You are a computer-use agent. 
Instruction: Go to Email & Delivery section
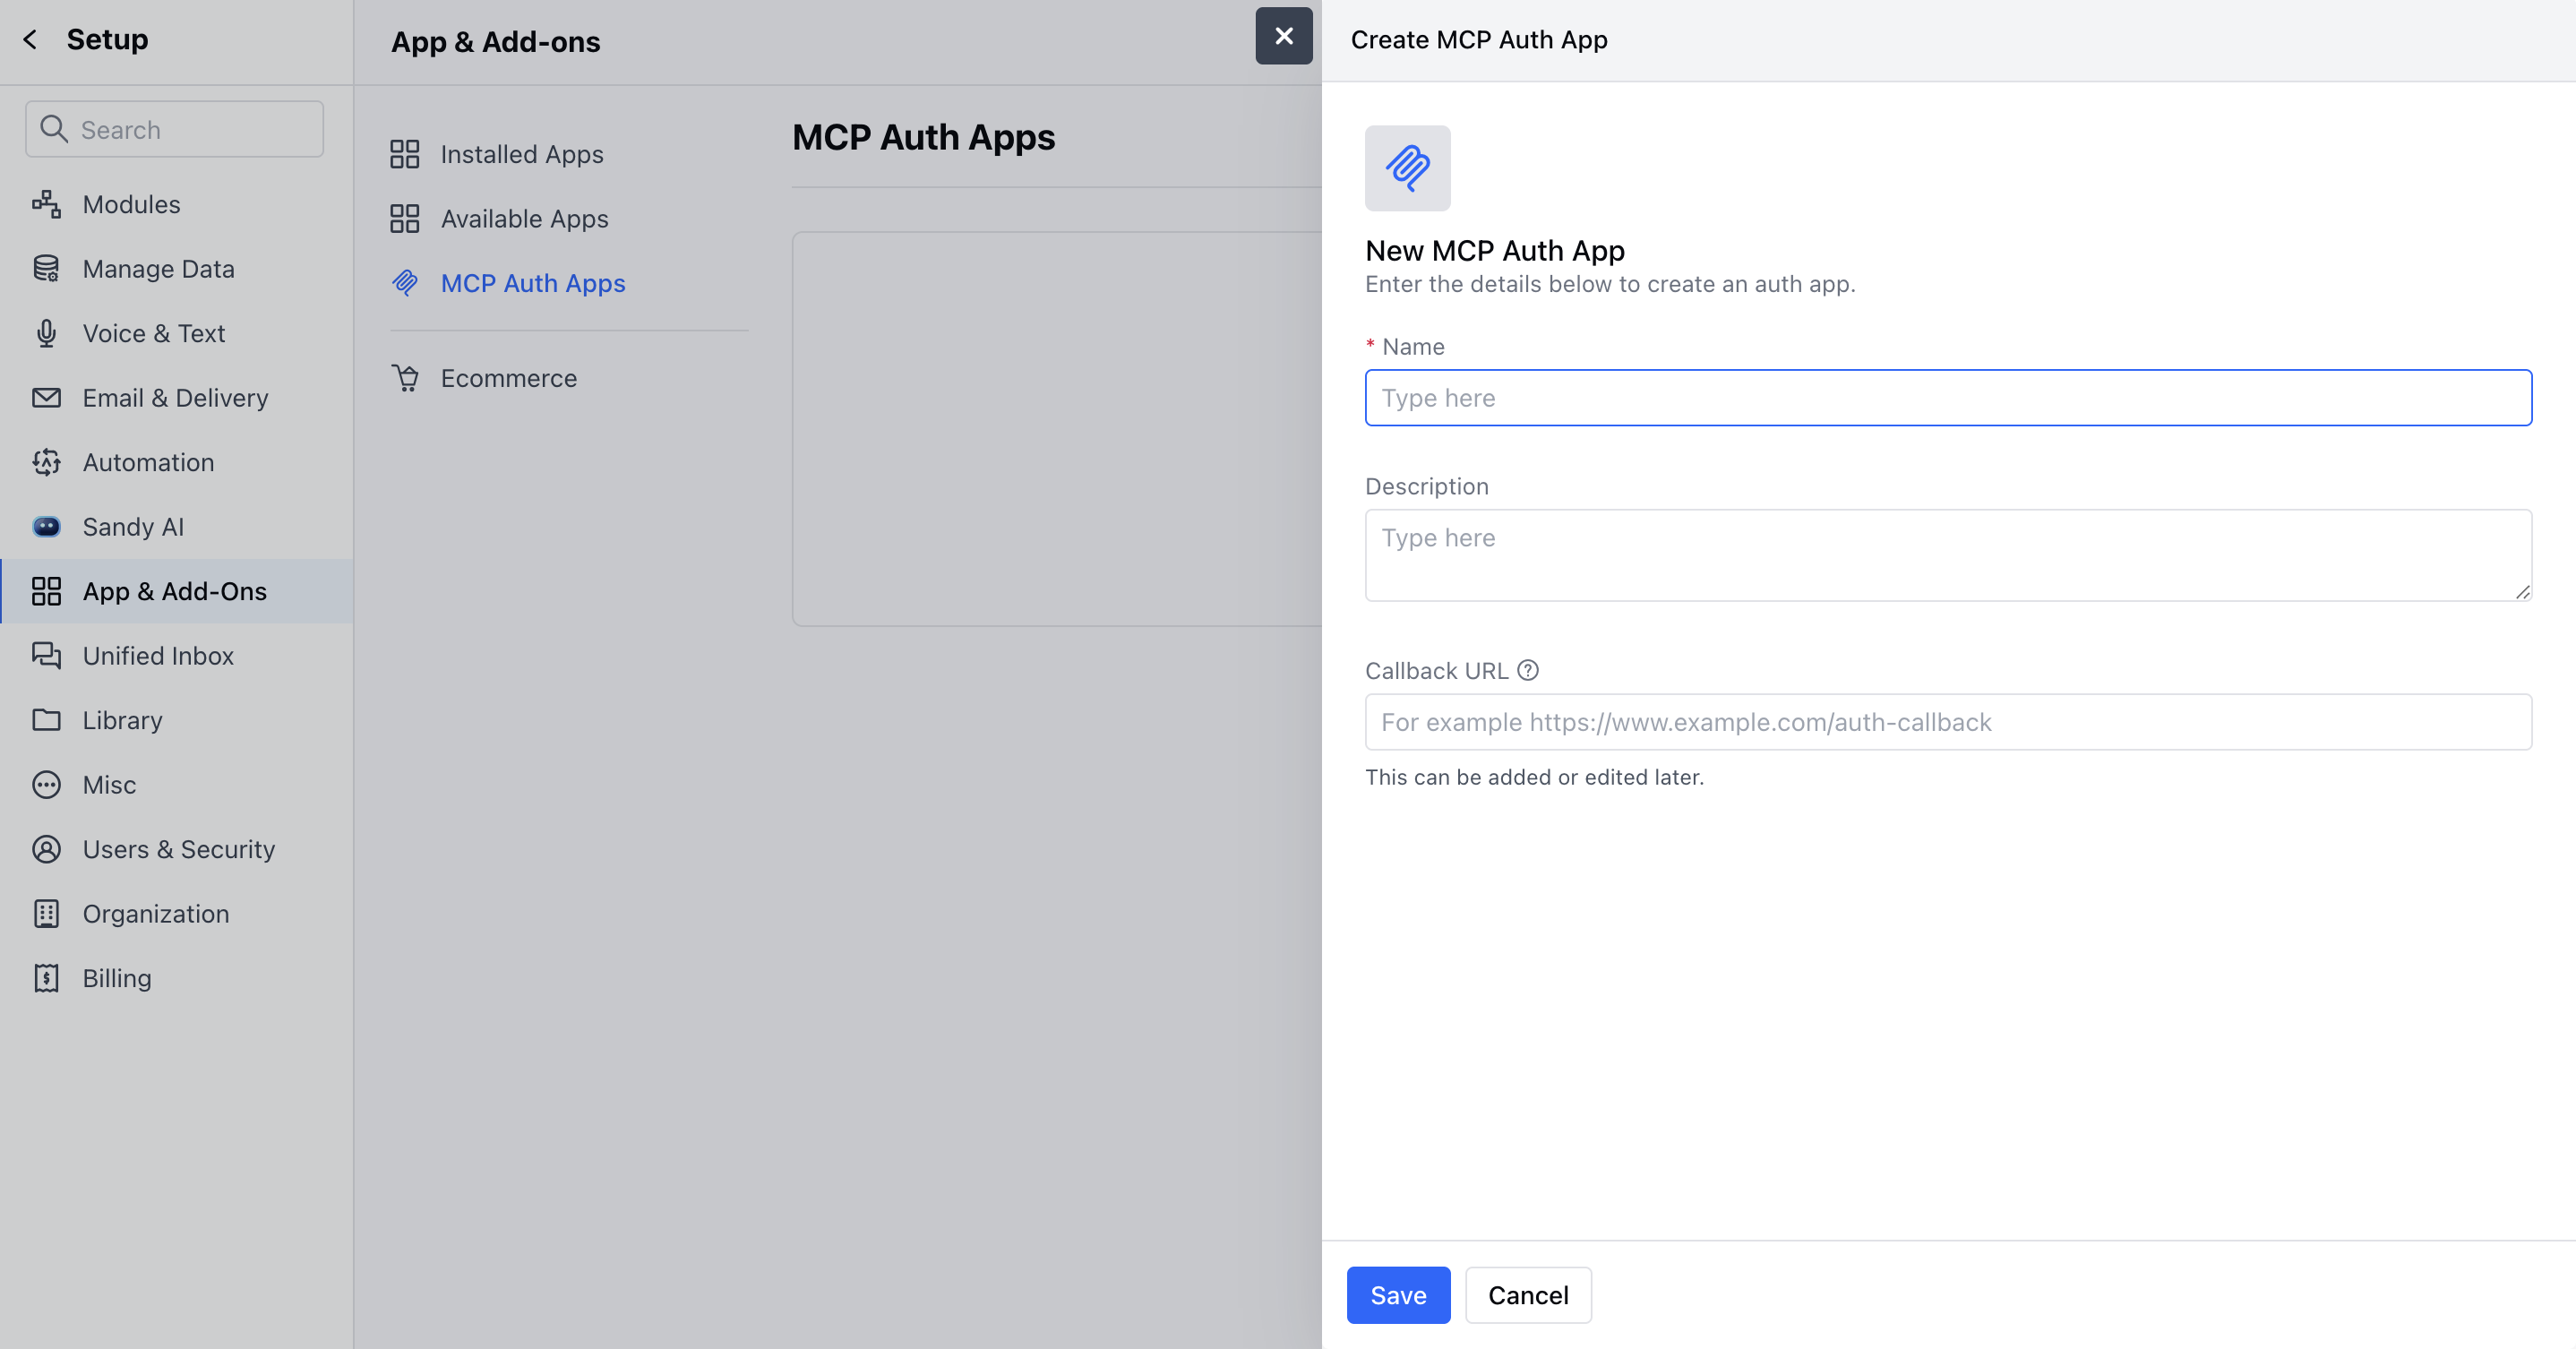pos(176,398)
